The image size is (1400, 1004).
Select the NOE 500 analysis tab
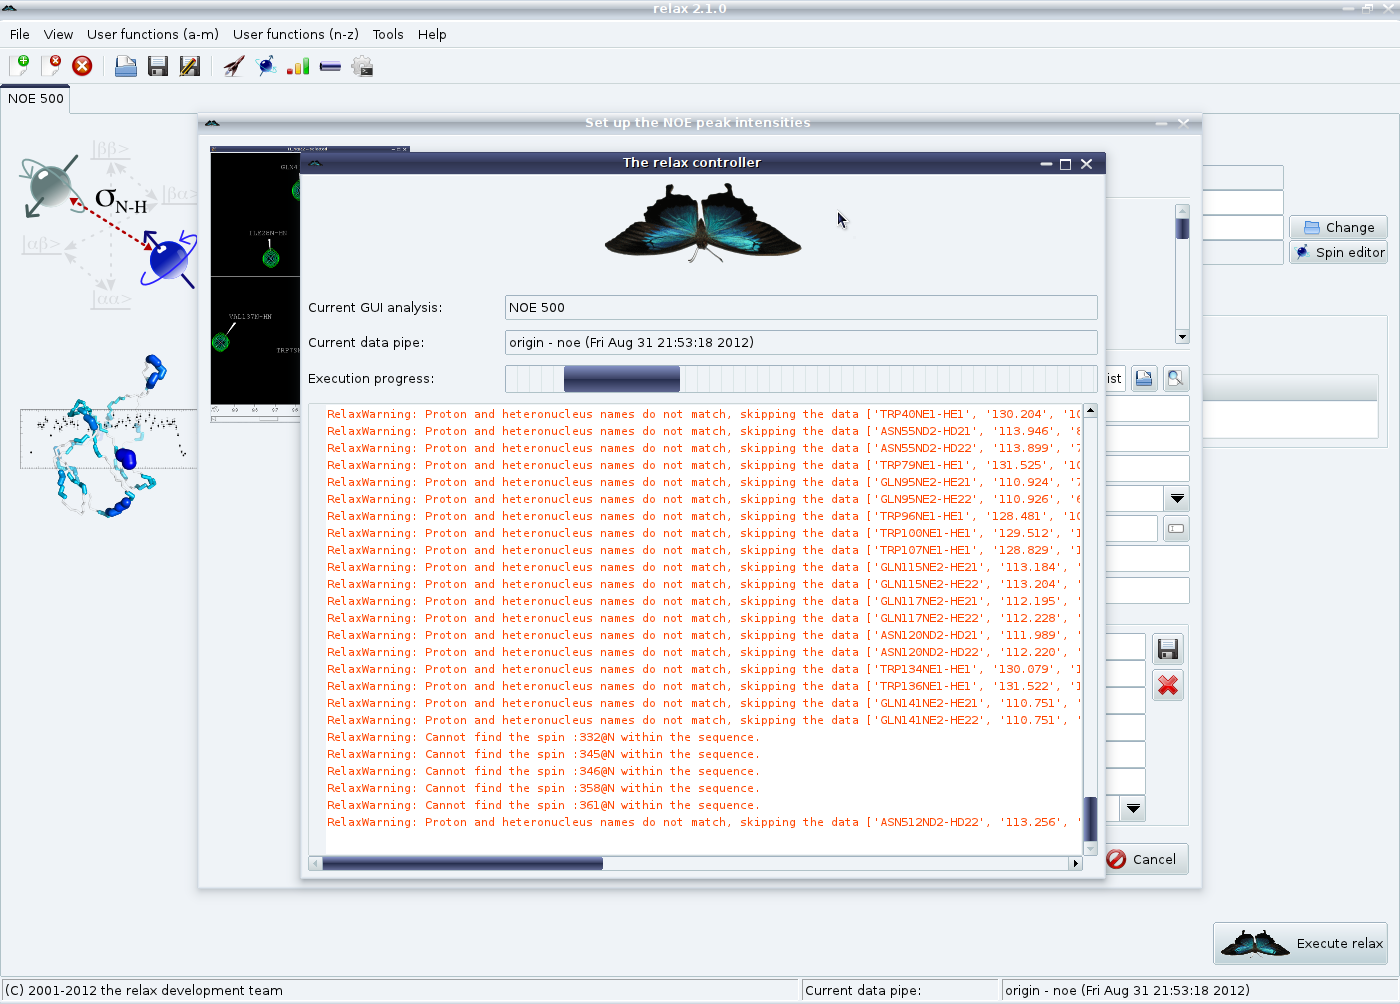tap(36, 98)
